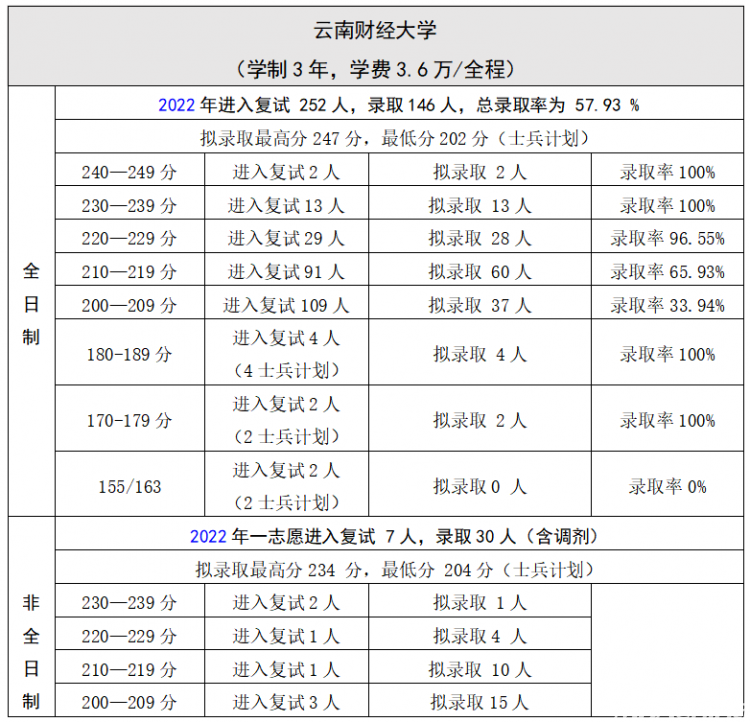Click the 180-189分 cell
Image resolution: width=750 pixels, height=722 pixels.
(x=130, y=353)
